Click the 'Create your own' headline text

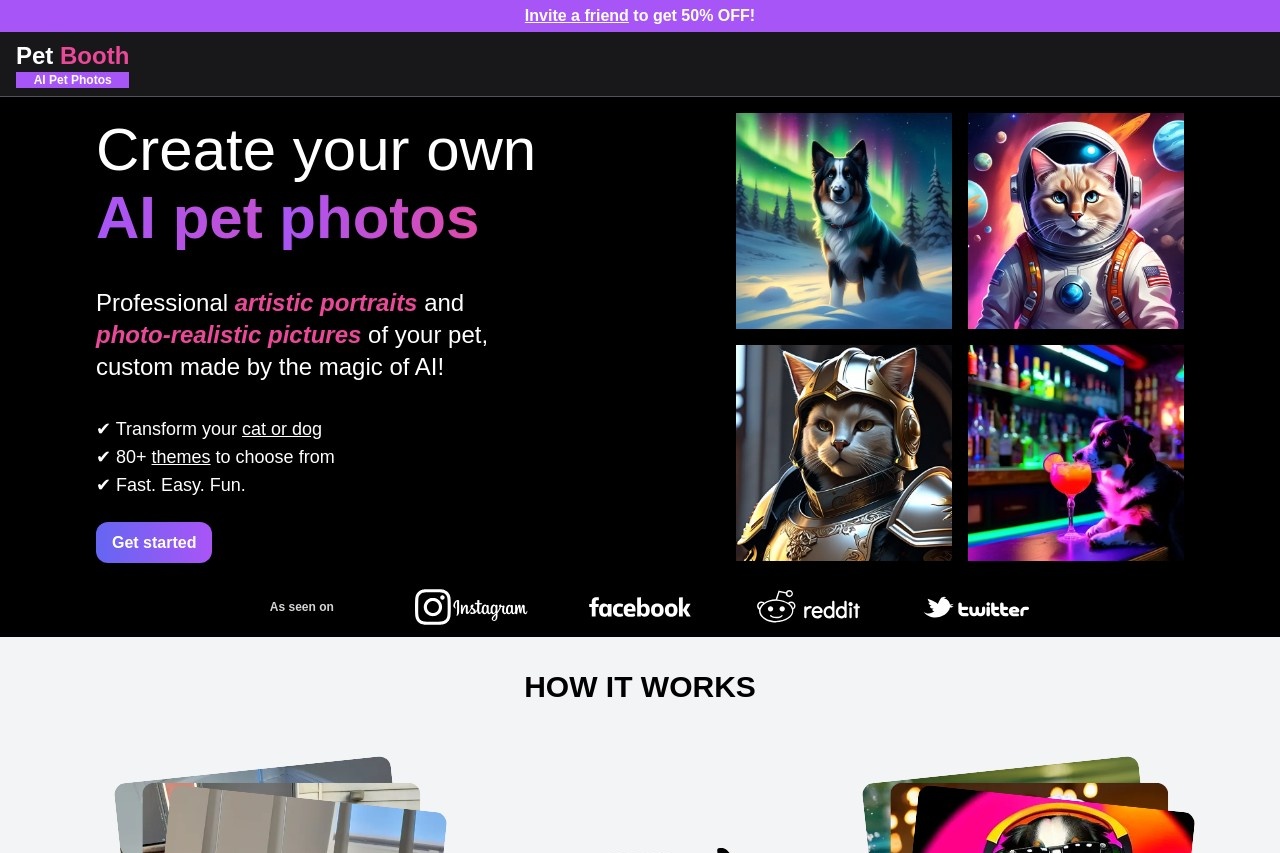[x=316, y=150]
